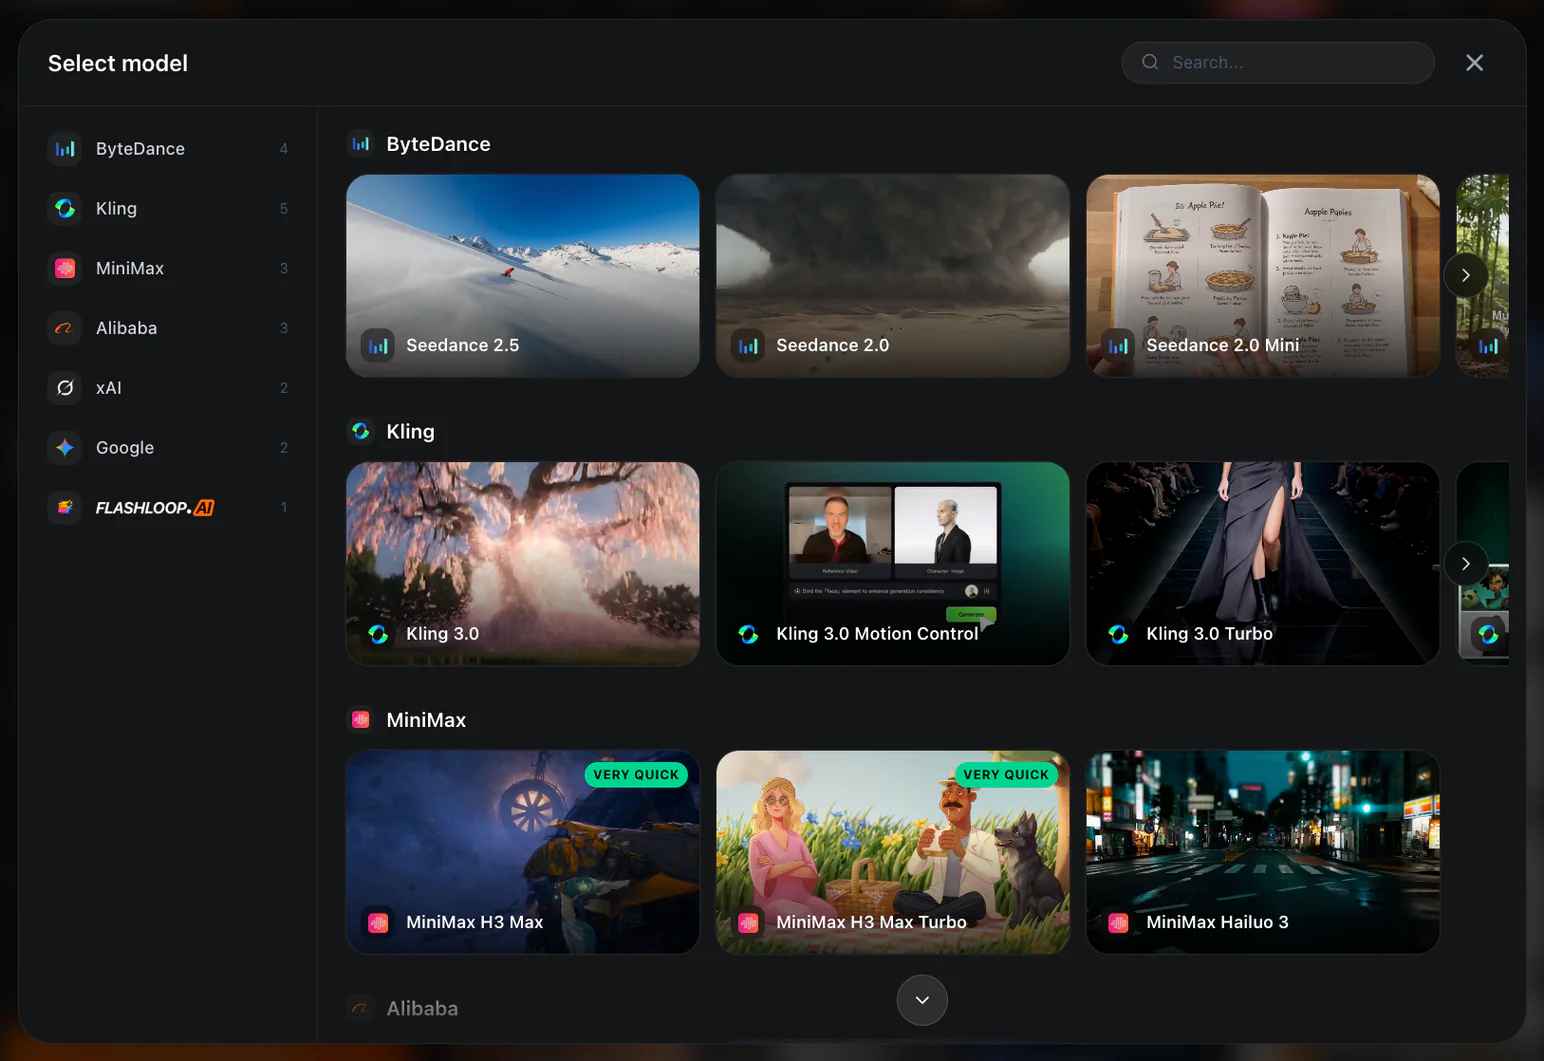
Task: Filter models by ByteDance provider
Action: coord(168,149)
